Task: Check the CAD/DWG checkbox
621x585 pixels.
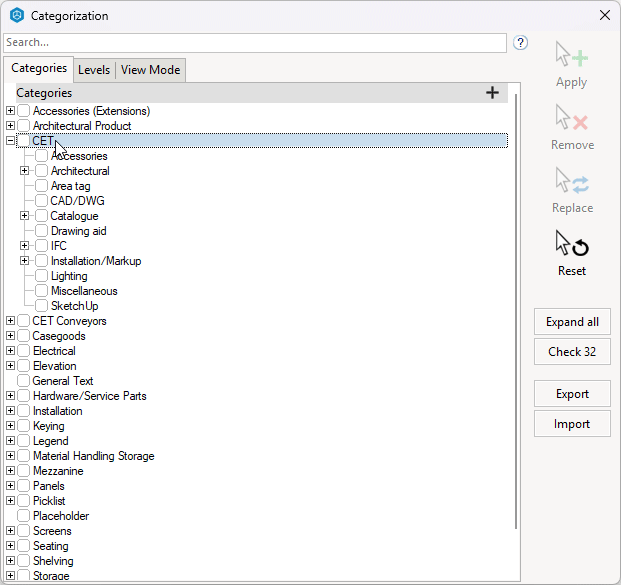Action: [41, 201]
